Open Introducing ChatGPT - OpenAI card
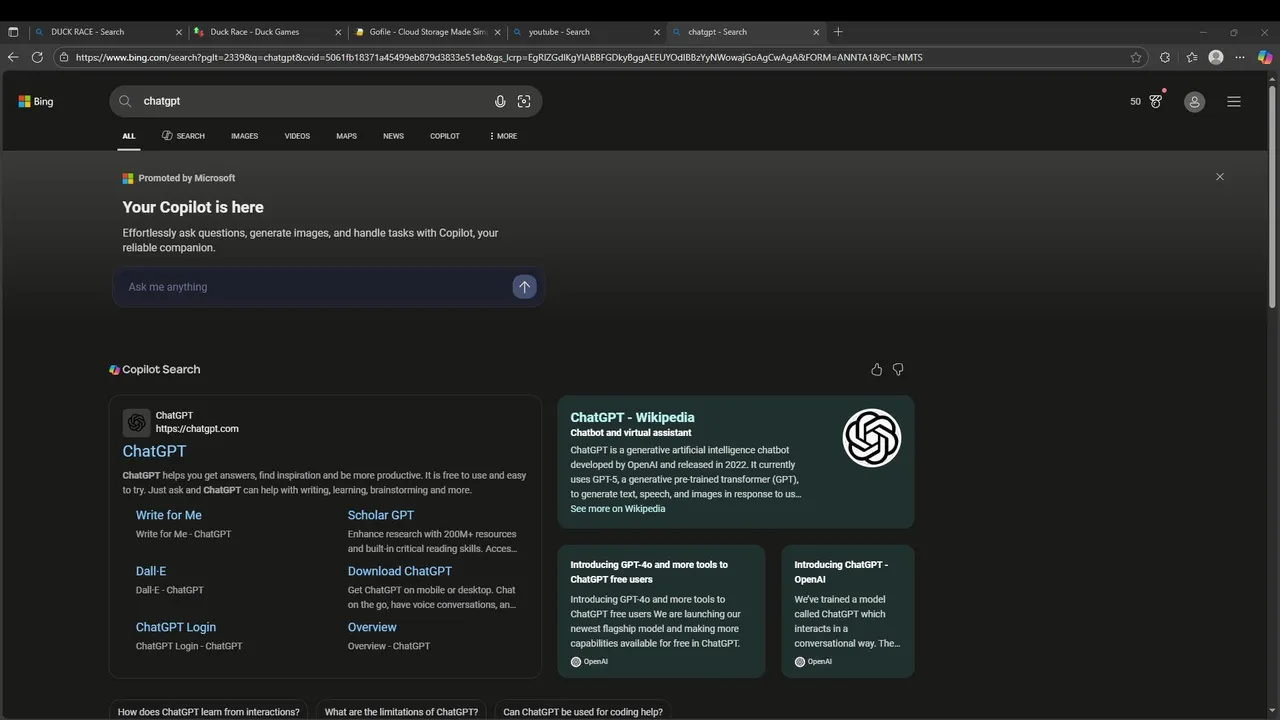The height and width of the screenshot is (720, 1280). click(848, 611)
